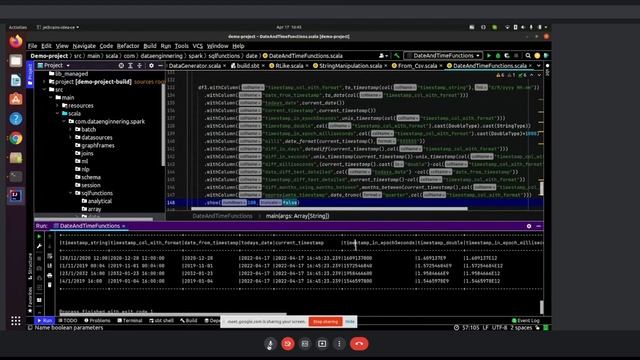
Task: Click Select Opened File target icon
Action: [x=121, y=65]
